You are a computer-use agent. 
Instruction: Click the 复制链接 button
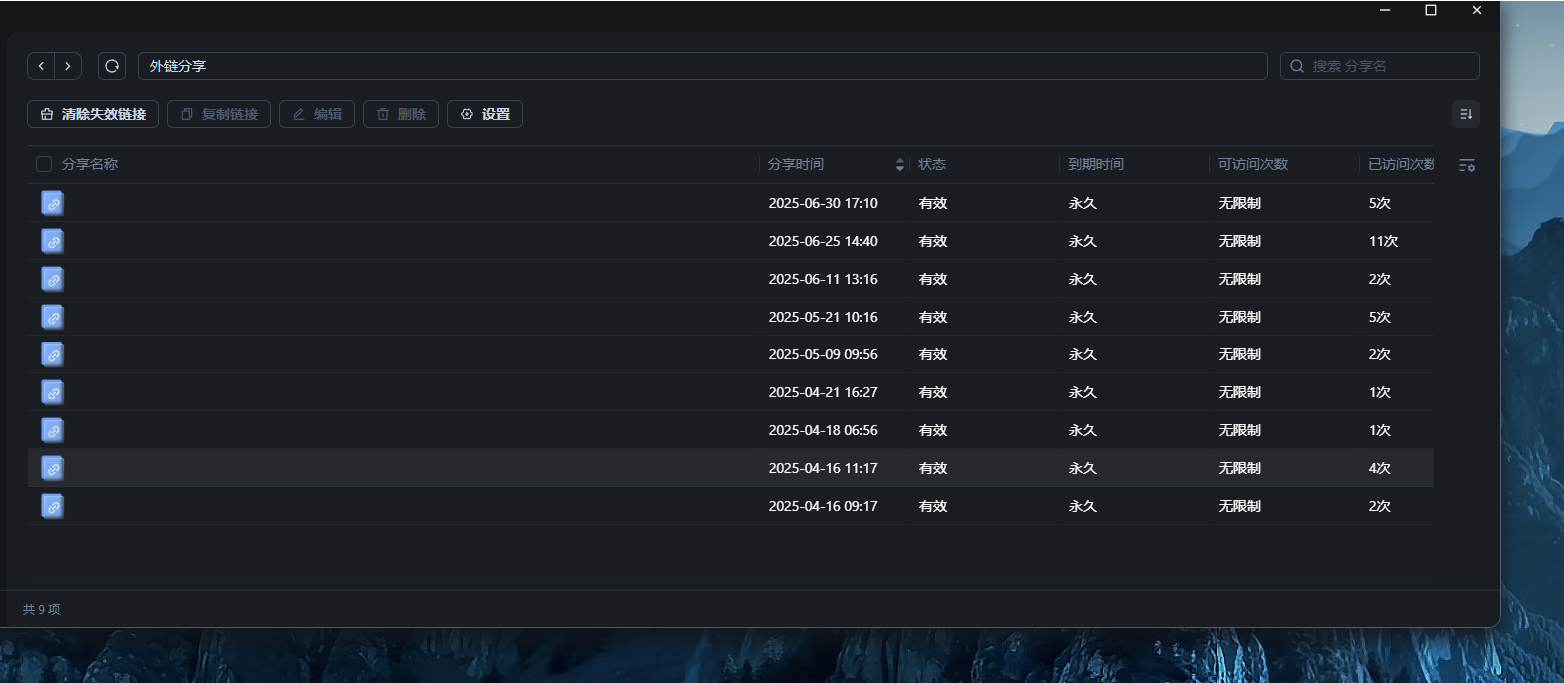(219, 114)
